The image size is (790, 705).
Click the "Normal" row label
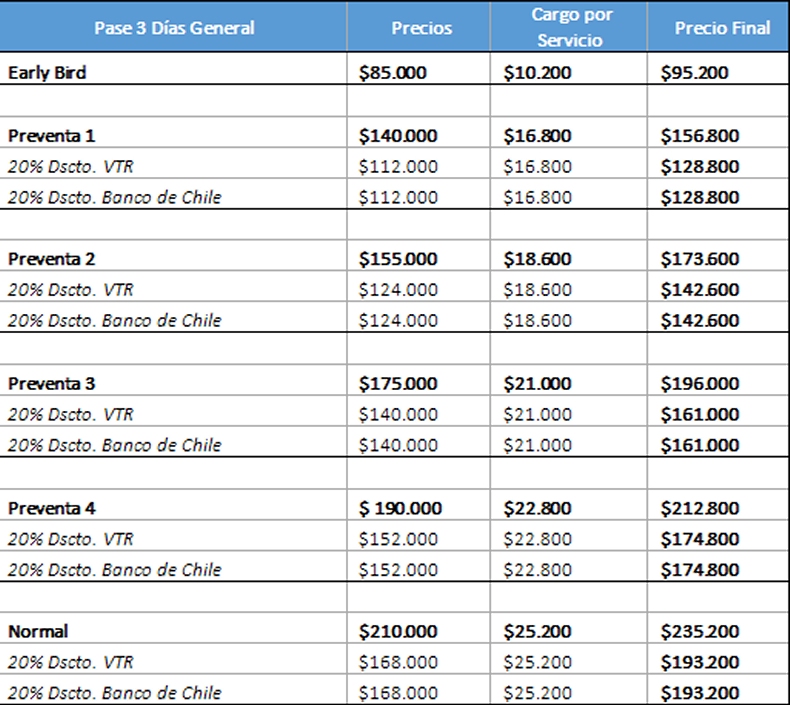pyautogui.click(x=38, y=631)
